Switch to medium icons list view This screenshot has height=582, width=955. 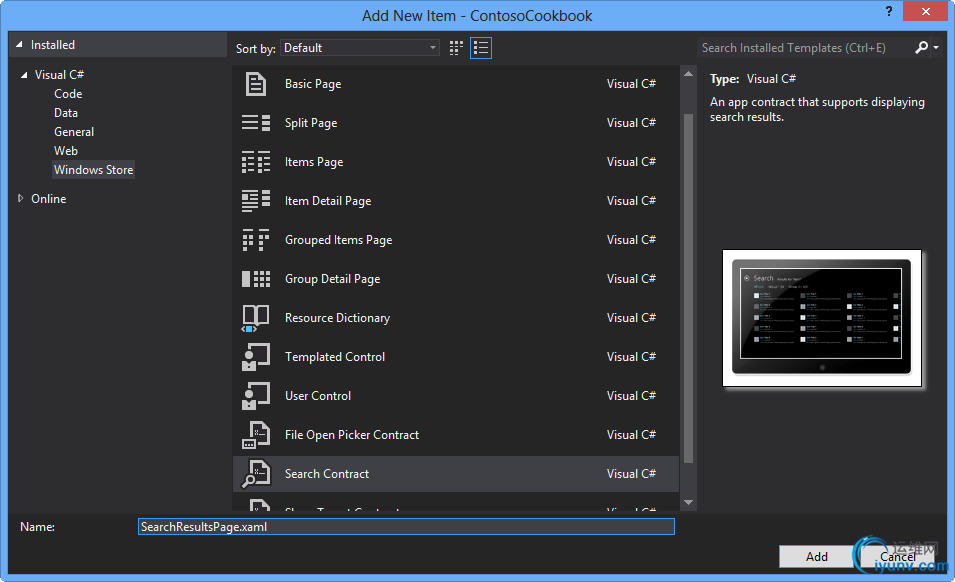point(481,48)
